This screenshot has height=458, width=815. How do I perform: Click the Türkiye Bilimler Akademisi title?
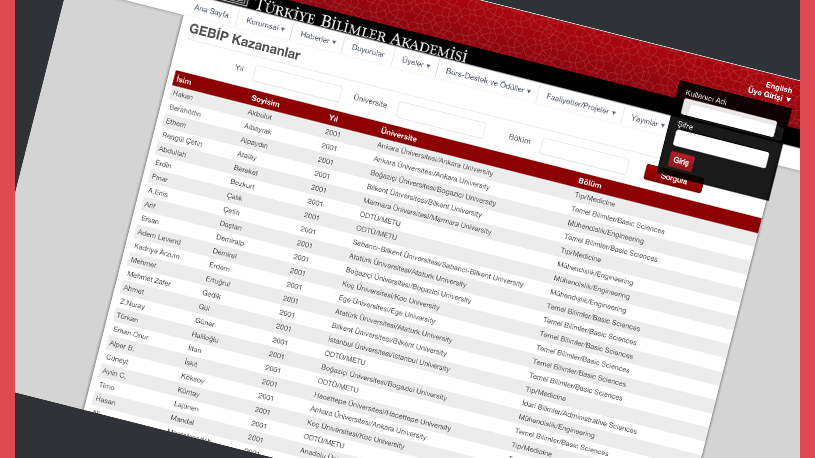[361, 30]
